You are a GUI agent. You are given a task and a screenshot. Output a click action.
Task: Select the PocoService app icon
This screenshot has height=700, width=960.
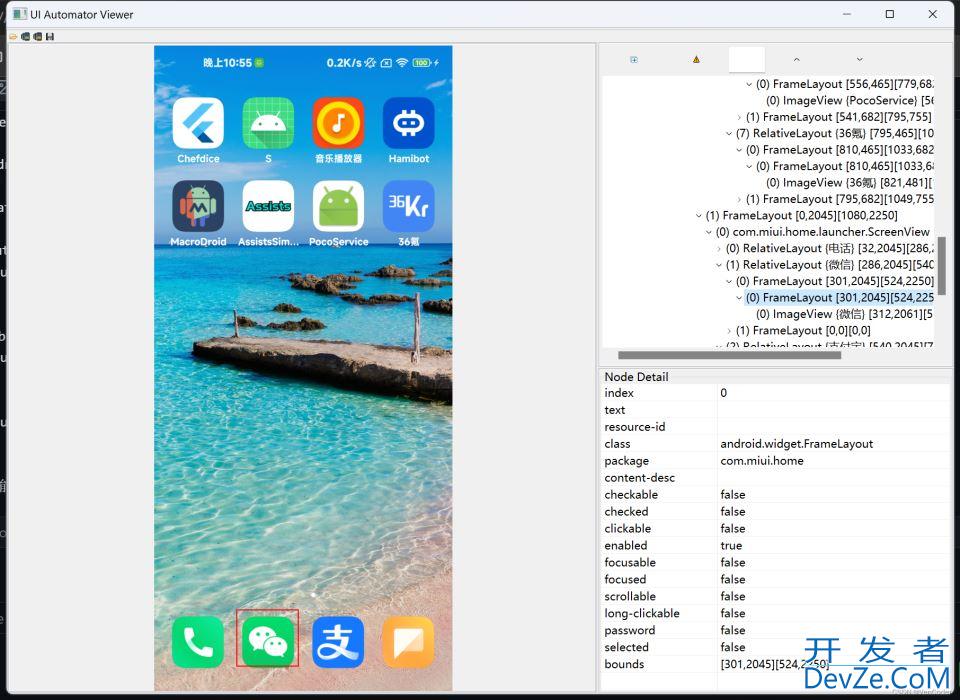coord(339,206)
